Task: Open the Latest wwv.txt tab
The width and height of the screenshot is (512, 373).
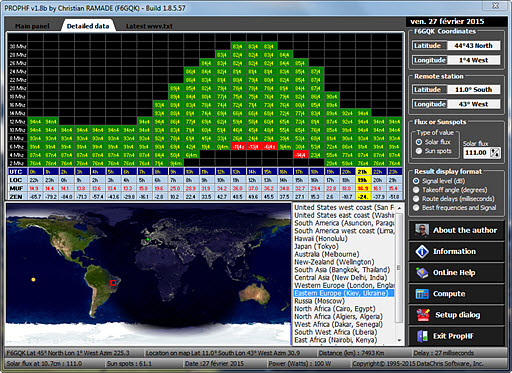Action: (x=149, y=26)
